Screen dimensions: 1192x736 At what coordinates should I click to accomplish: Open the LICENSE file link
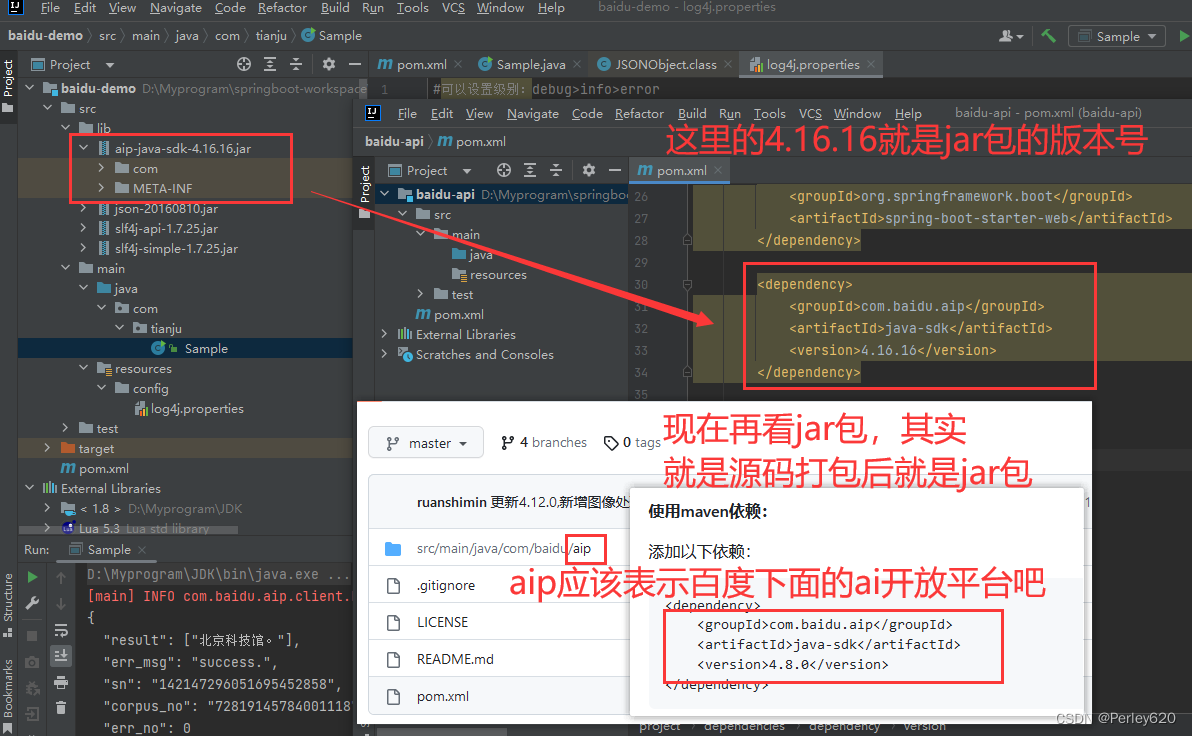pos(442,622)
